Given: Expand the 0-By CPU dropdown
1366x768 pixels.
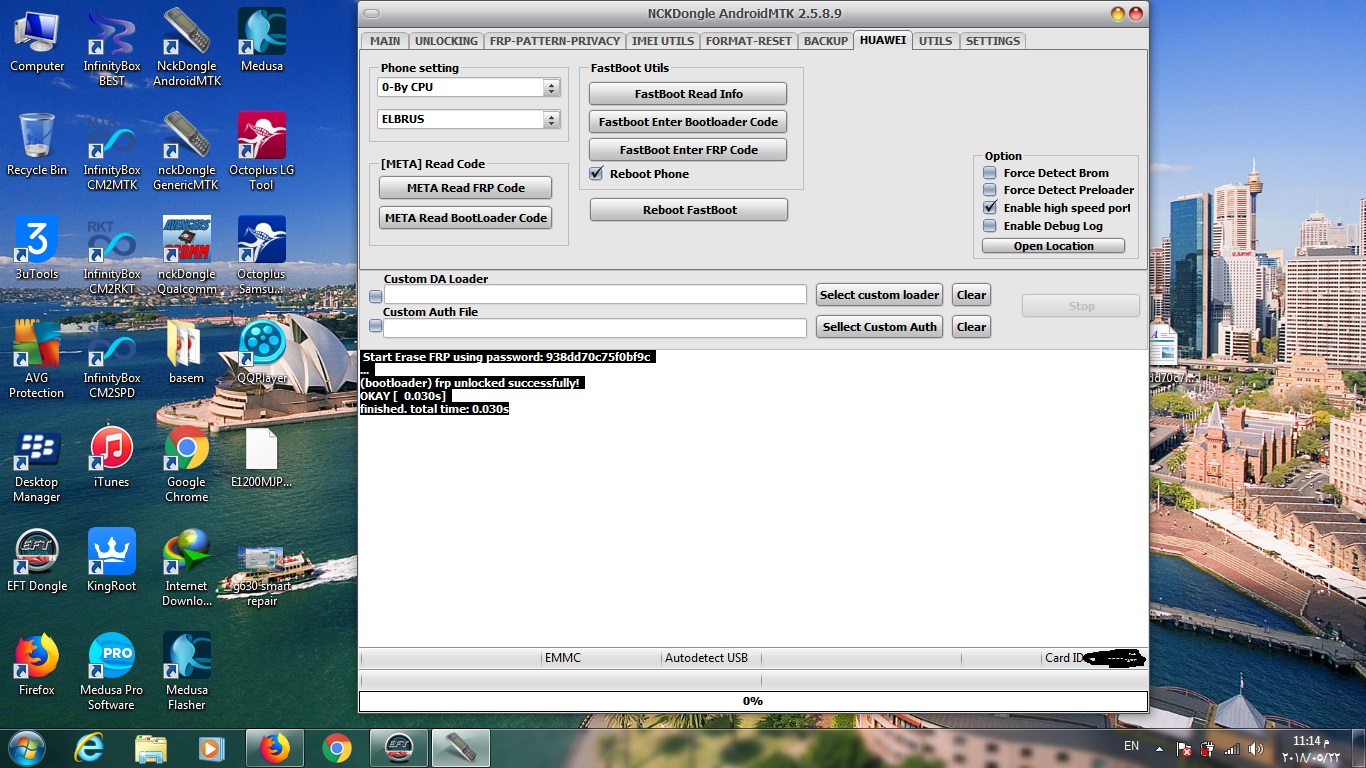Looking at the screenshot, I should tap(552, 88).
